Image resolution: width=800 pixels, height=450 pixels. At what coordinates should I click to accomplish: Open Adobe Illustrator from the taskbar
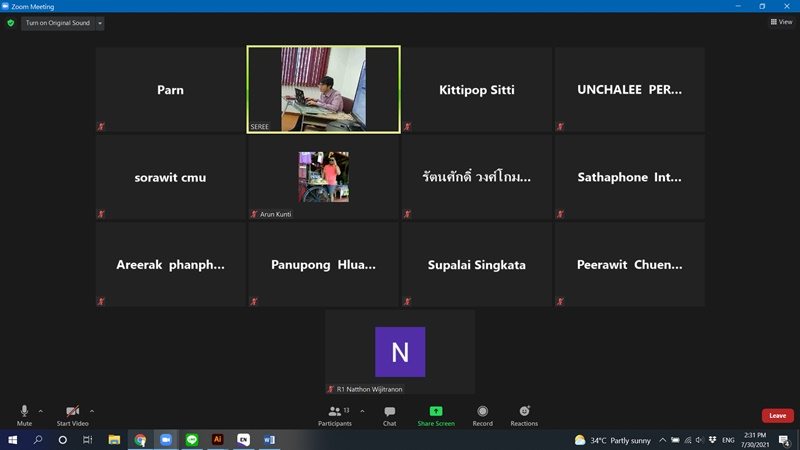tap(217, 440)
